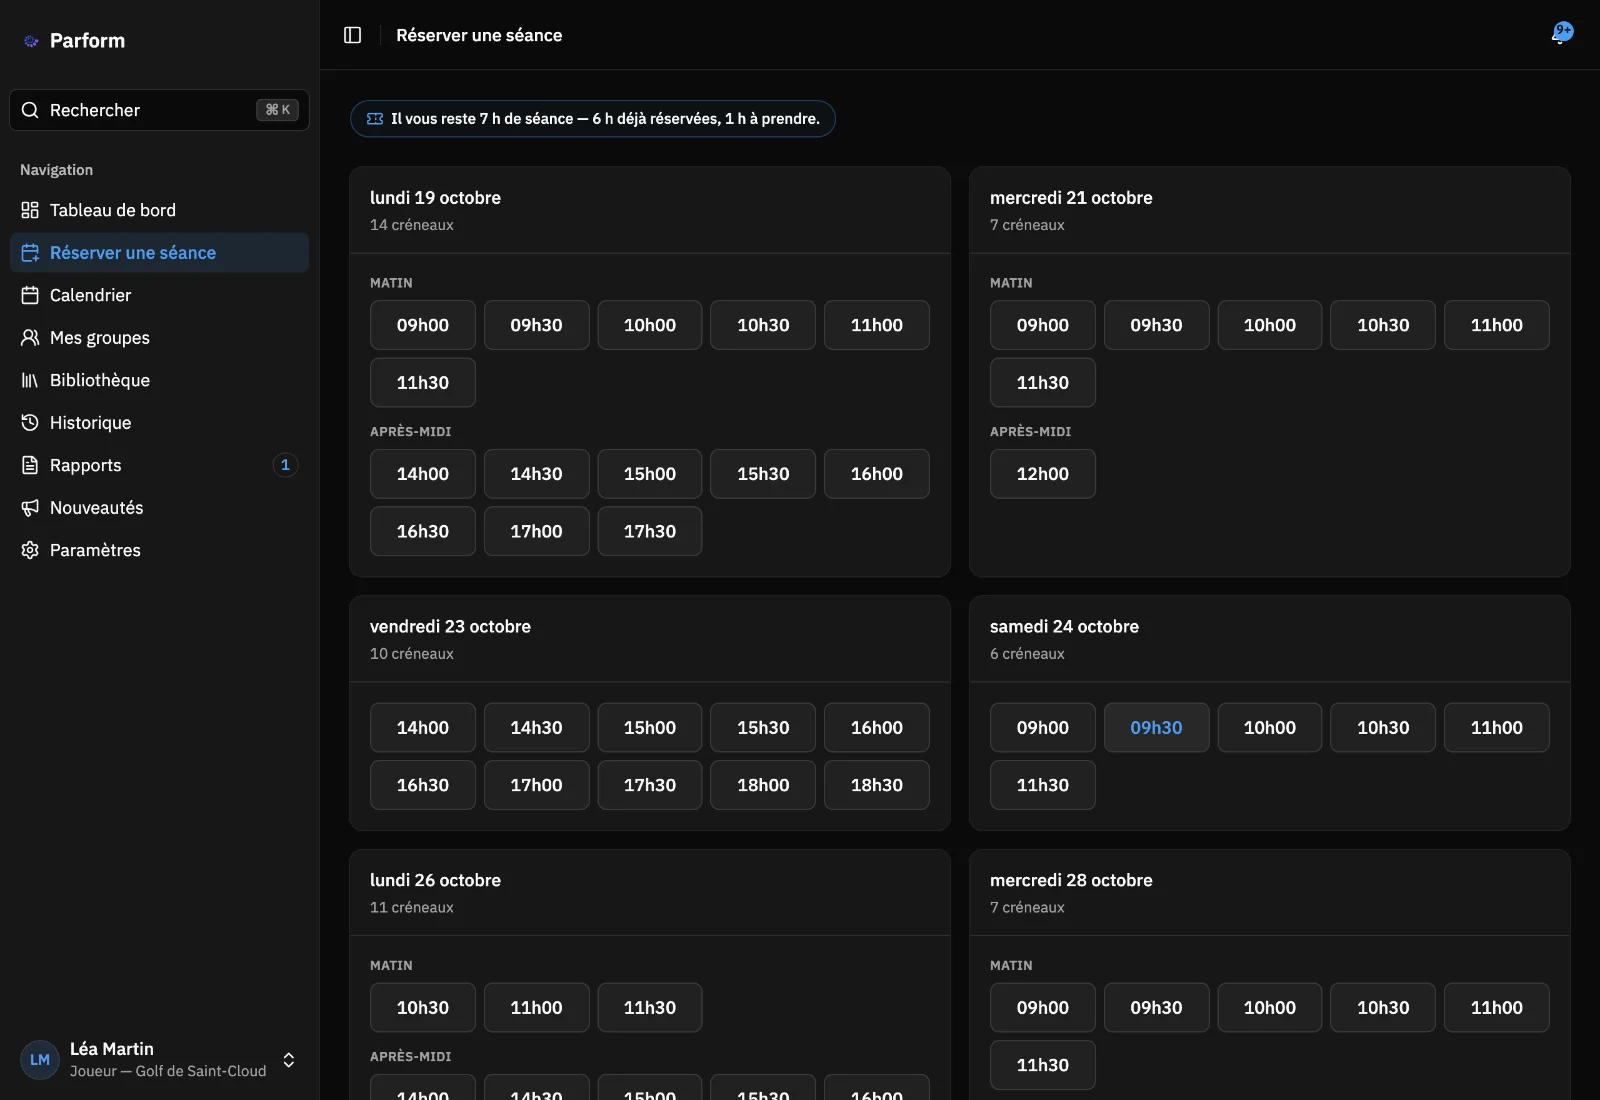This screenshot has height=1100, width=1600.
Task: Select 17h30 on lundi 19 octobre
Action: pos(650,531)
